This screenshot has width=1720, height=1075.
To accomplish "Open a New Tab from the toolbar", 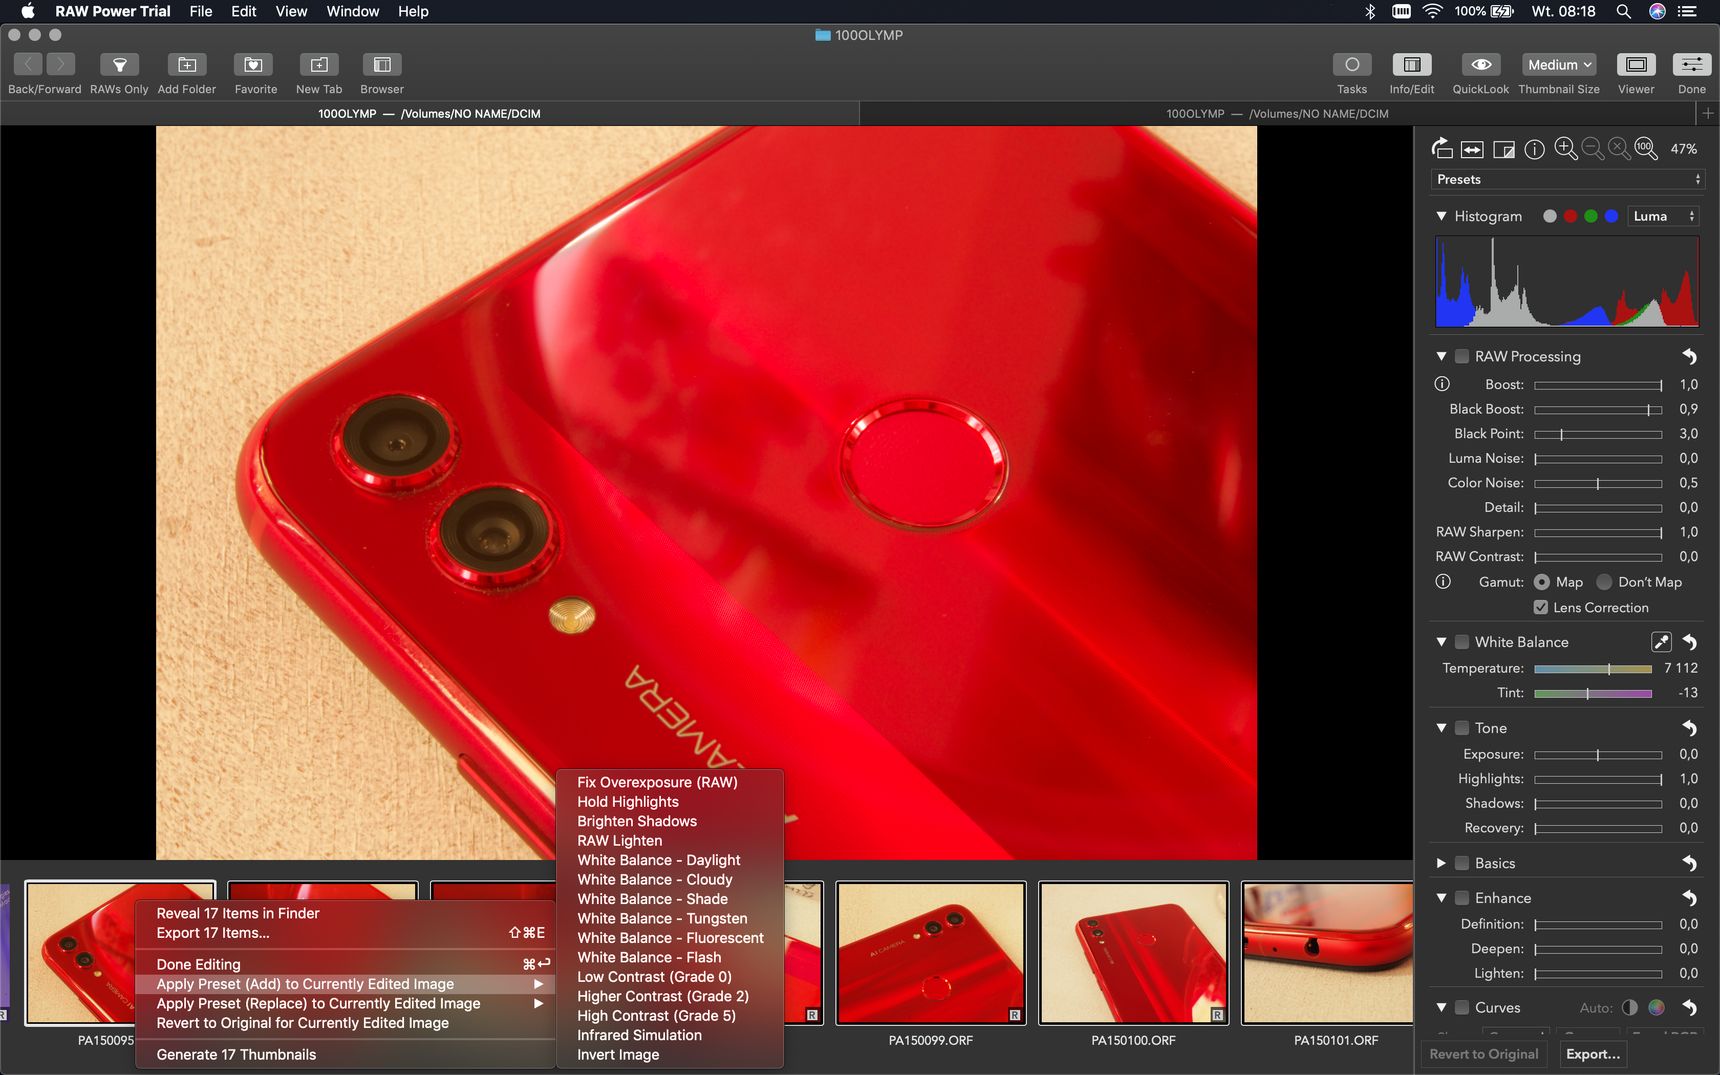I will [319, 65].
